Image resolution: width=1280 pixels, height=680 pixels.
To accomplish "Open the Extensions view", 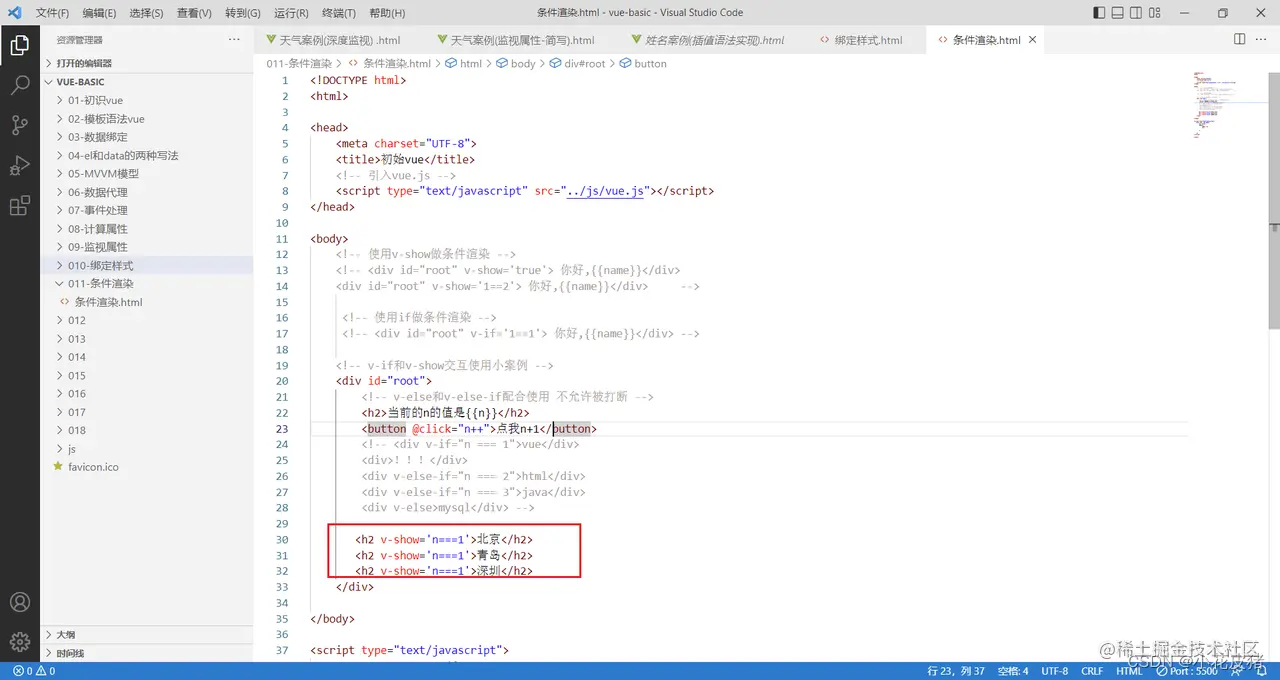I will [19, 206].
